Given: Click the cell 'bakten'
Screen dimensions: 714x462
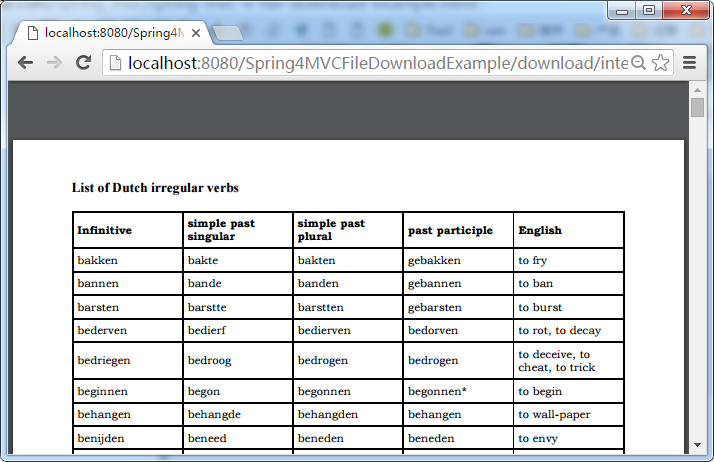Looking at the screenshot, I should 348,260.
